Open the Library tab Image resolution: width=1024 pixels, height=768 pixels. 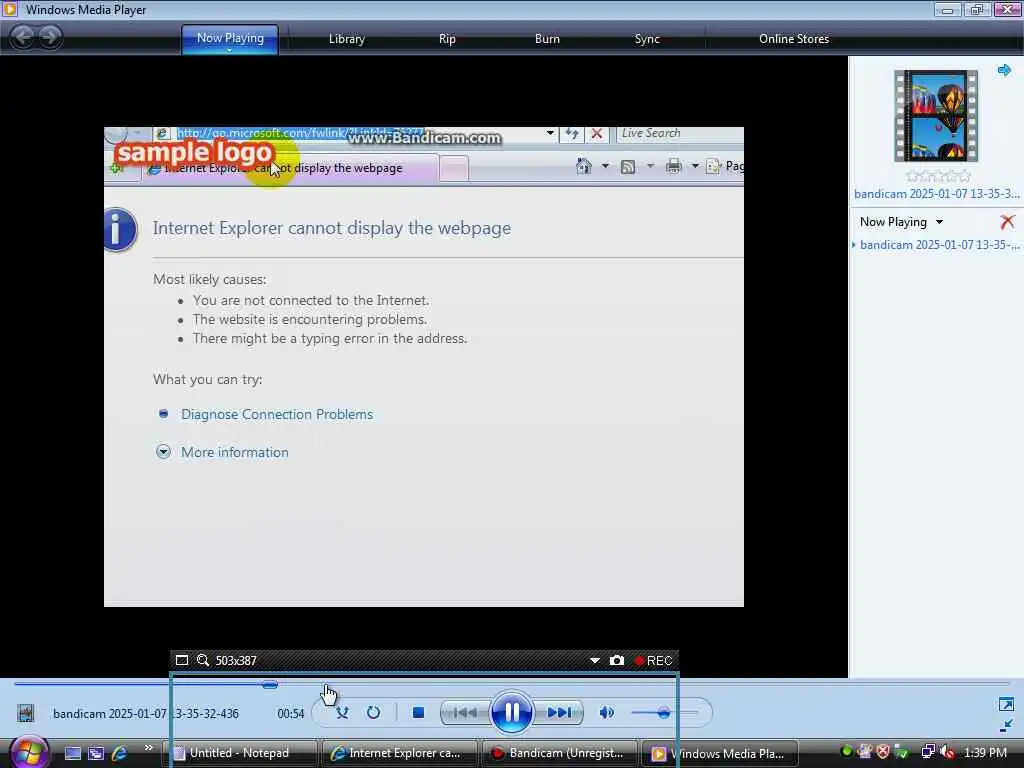347,39
